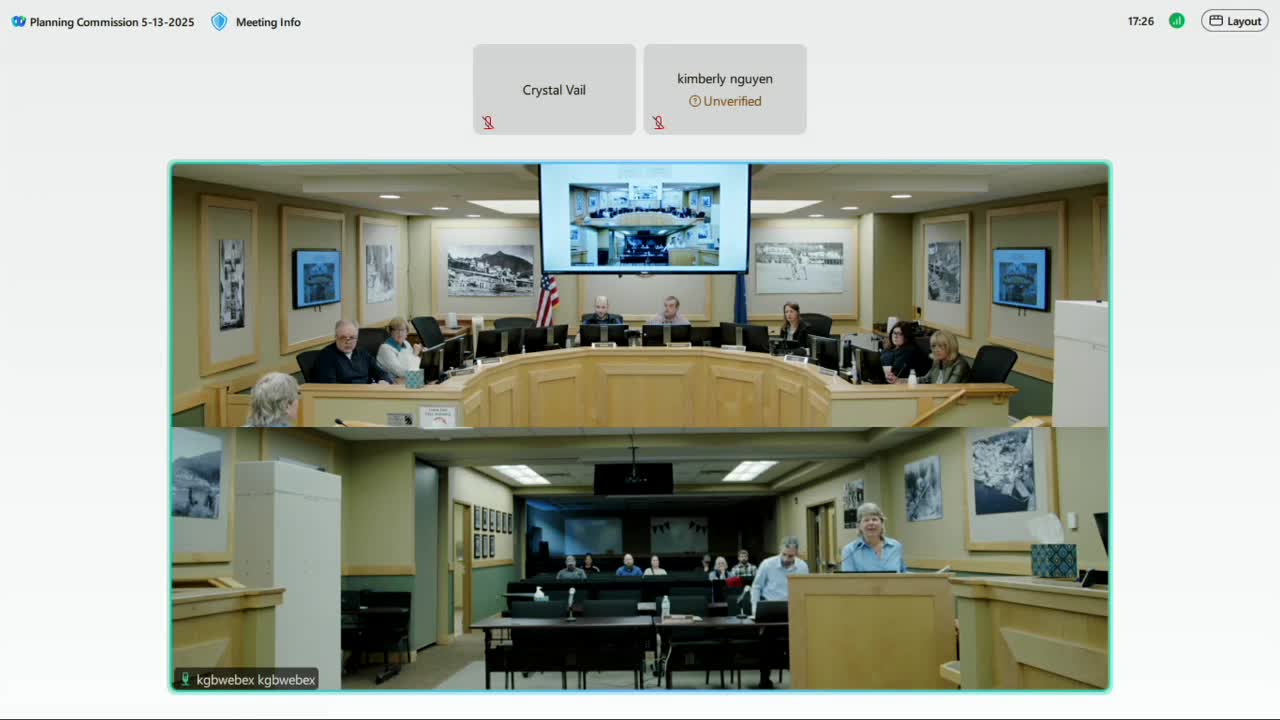The height and width of the screenshot is (720, 1280).
Task: Click the Unverified status warning icon
Action: 695,101
